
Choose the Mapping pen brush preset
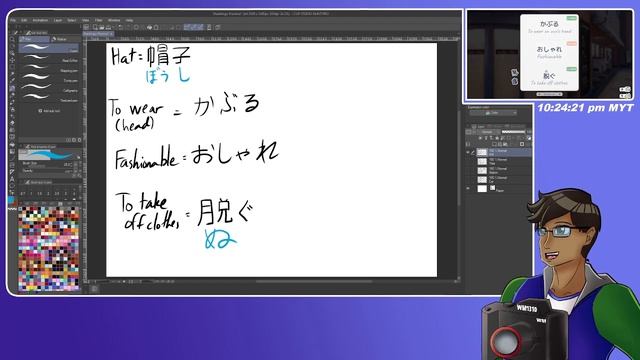49,69
